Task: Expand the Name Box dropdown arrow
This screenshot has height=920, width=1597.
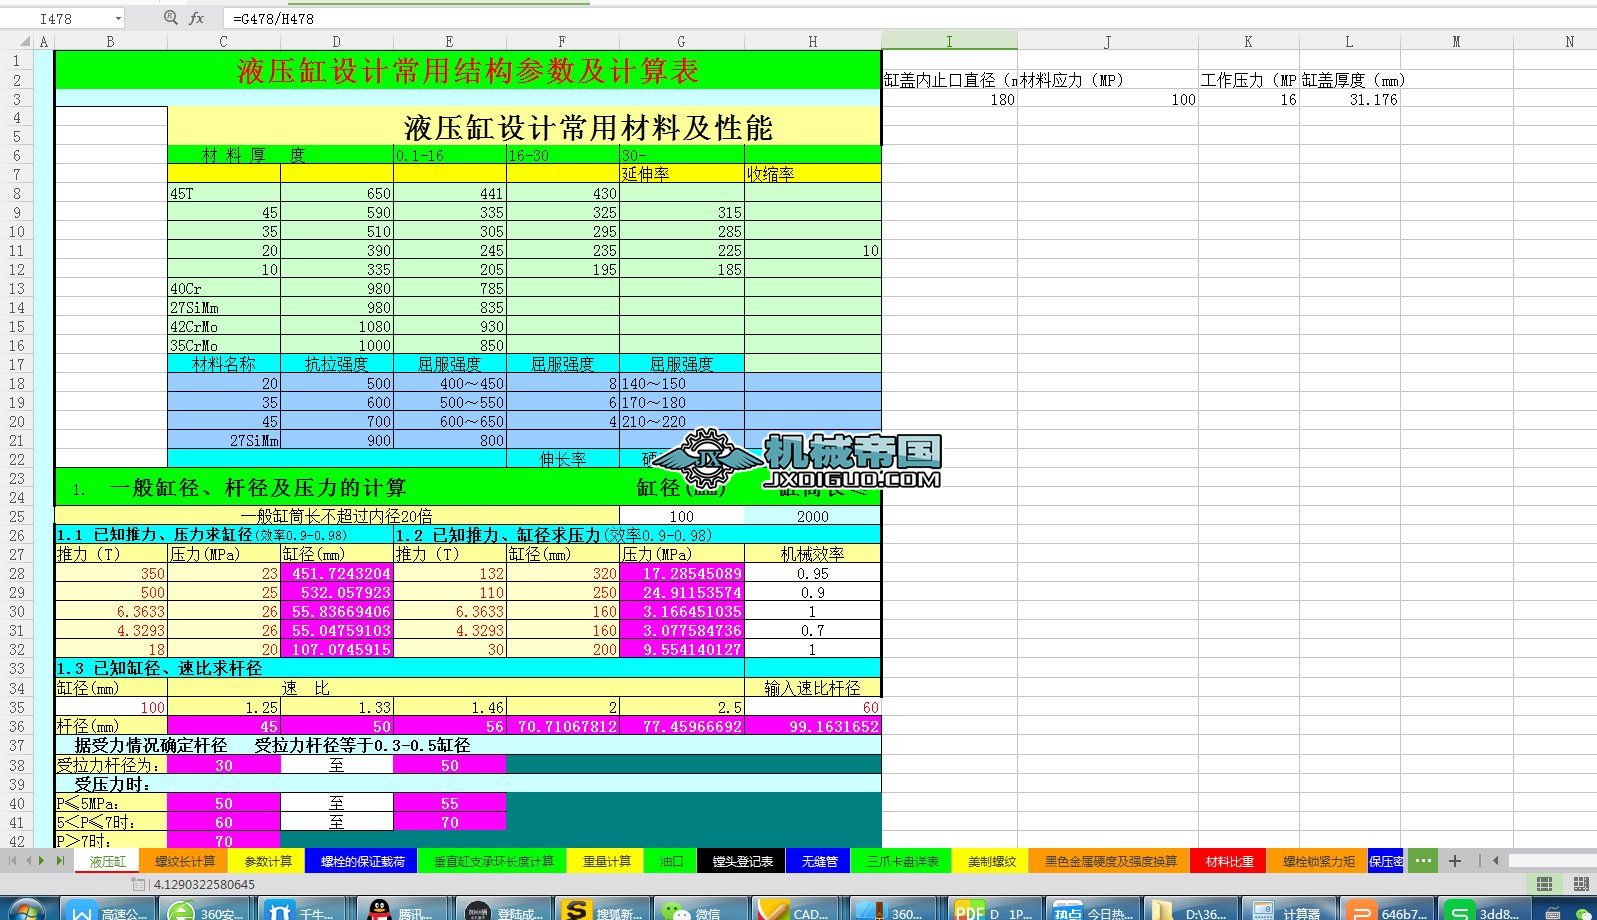Action: [x=118, y=18]
